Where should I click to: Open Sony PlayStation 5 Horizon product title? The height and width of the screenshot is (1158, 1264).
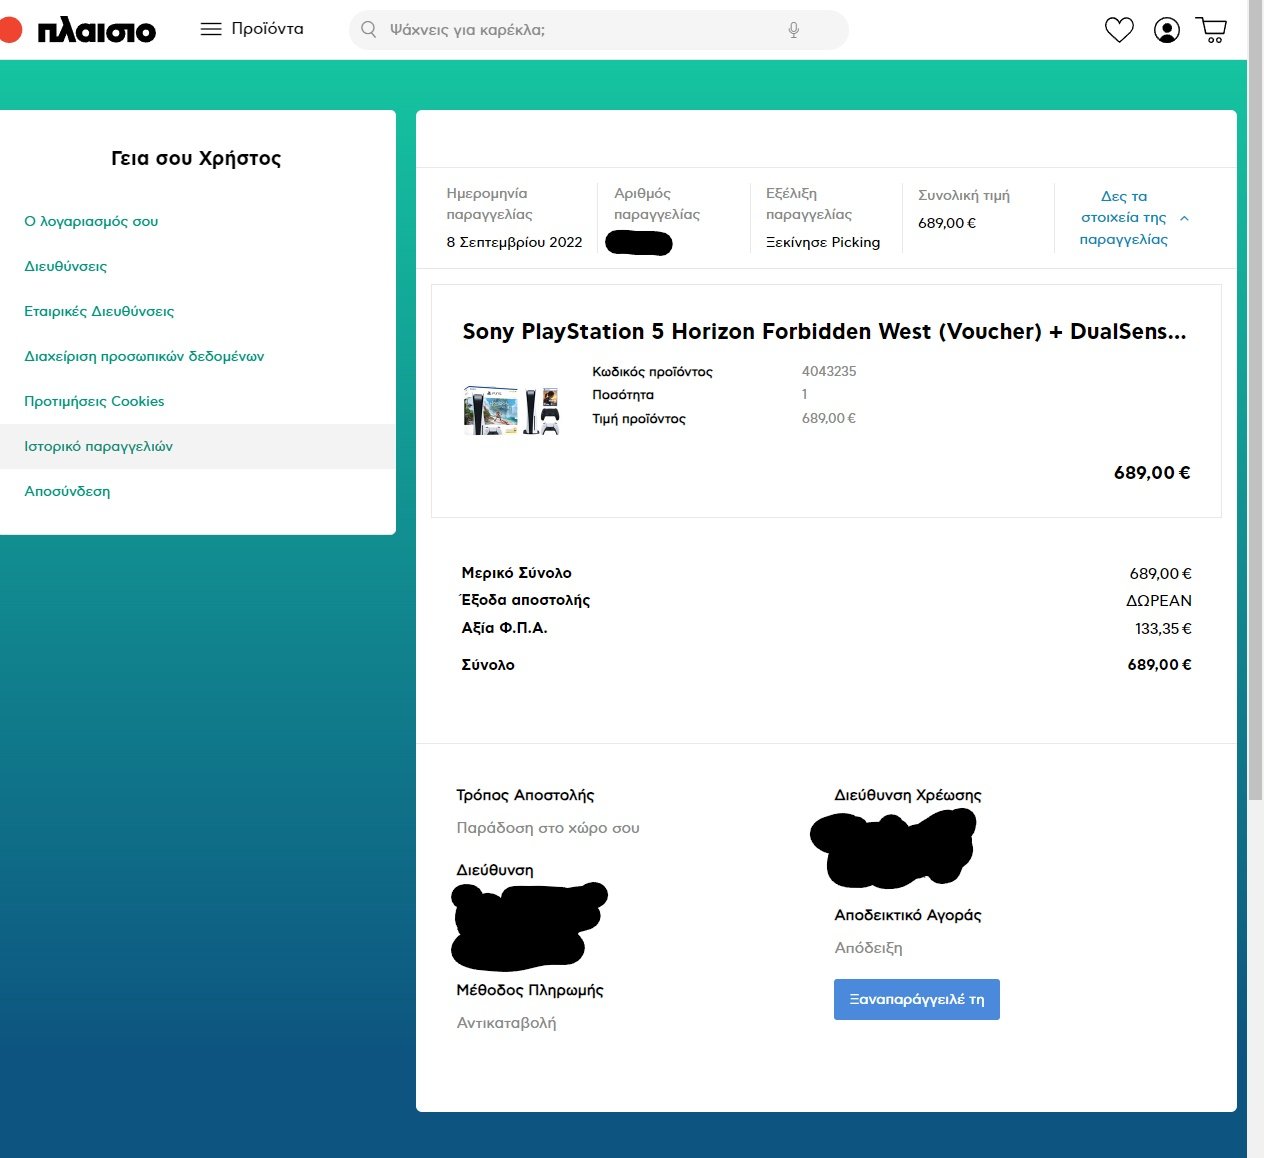[x=824, y=332]
